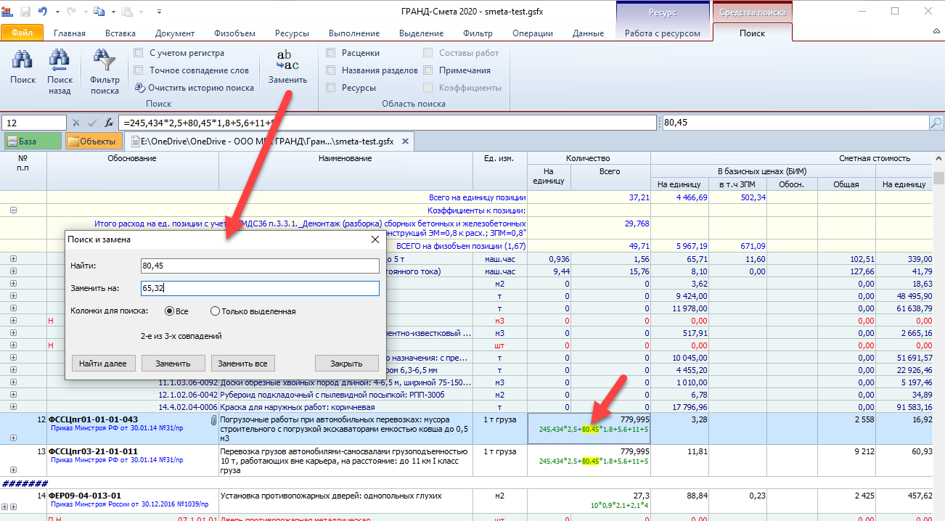Open the Выделение ribbon tab
945x521 pixels.
pyautogui.click(x=421, y=33)
